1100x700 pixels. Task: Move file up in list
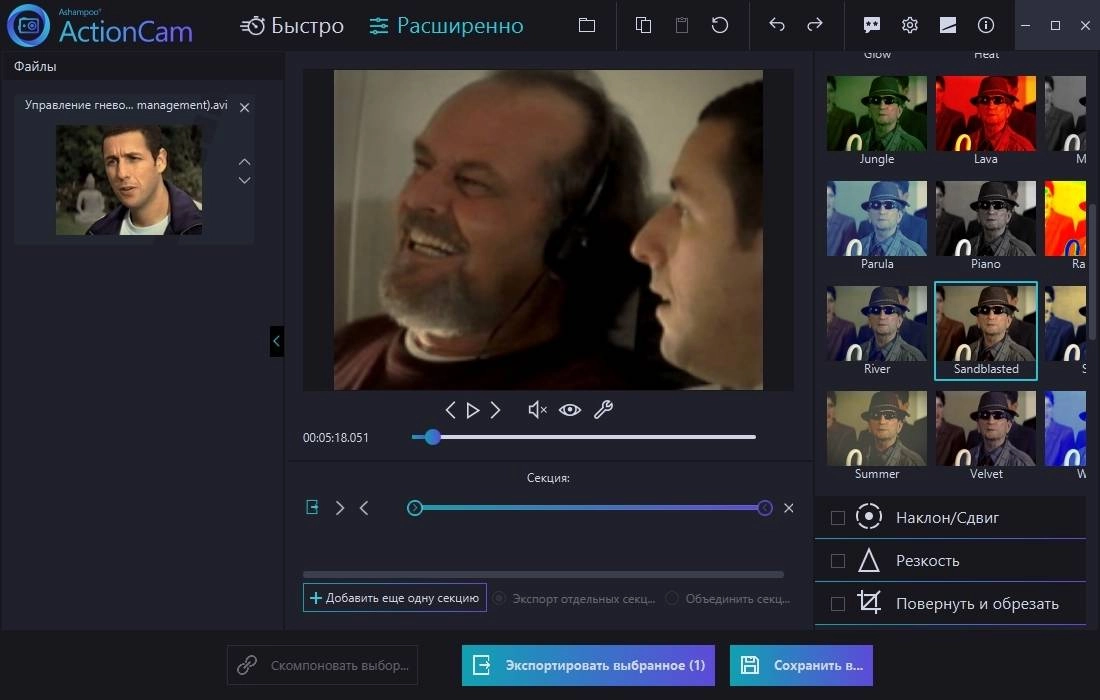click(244, 162)
